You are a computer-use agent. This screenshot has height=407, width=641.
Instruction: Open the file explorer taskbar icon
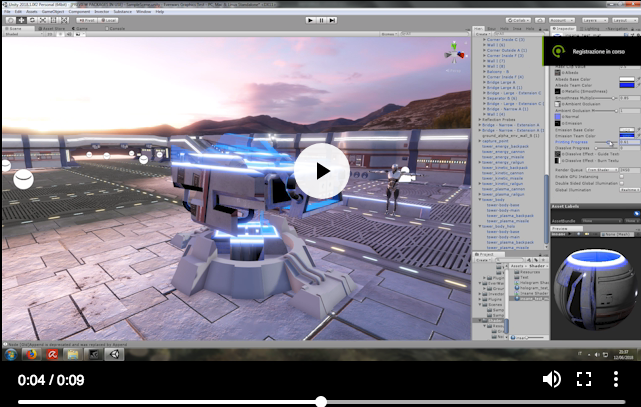point(73,354)
